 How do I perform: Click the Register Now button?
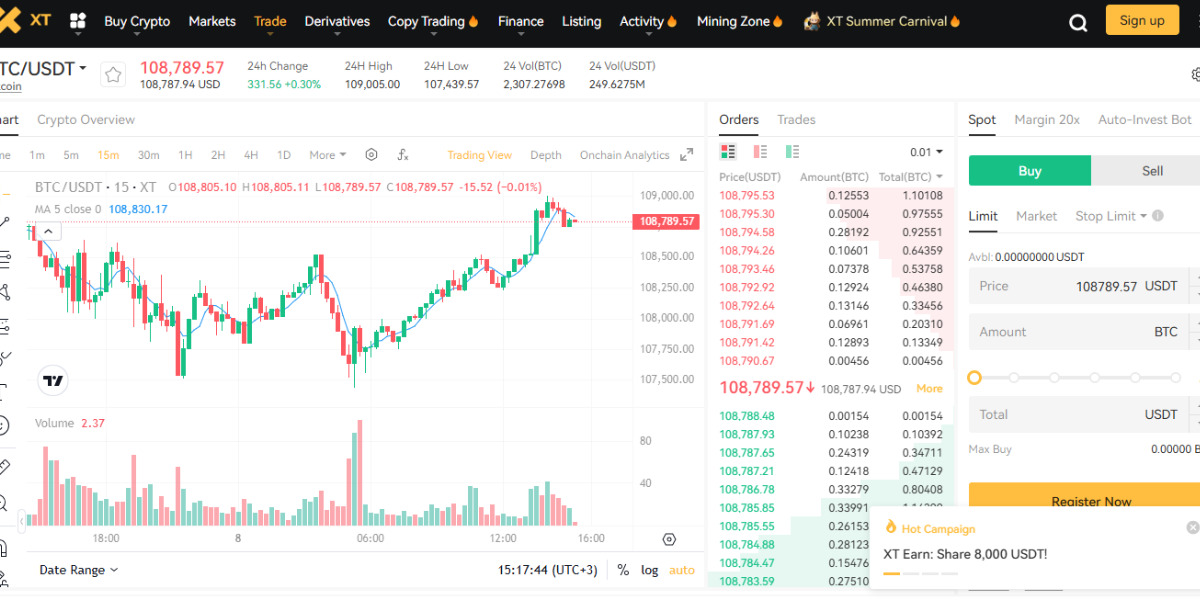pyautogui.click(x=1092, y=501)
